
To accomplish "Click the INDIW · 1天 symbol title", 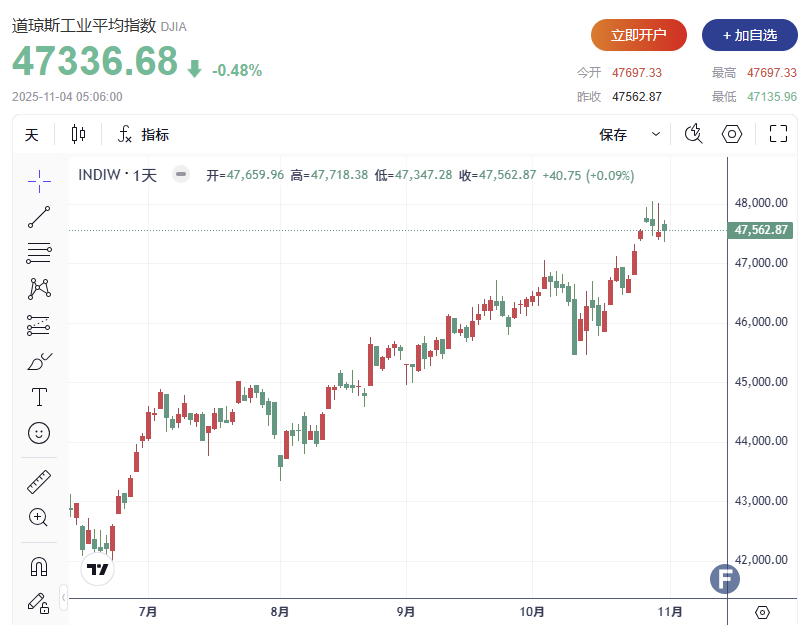I will 117,175.
